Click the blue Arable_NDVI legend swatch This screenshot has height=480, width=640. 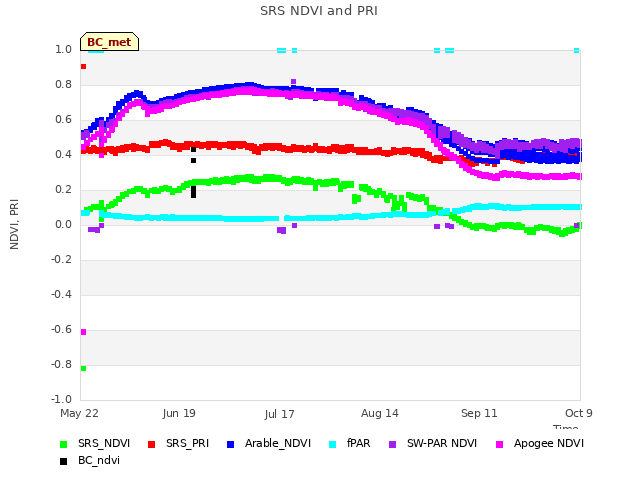click(230, 444)
